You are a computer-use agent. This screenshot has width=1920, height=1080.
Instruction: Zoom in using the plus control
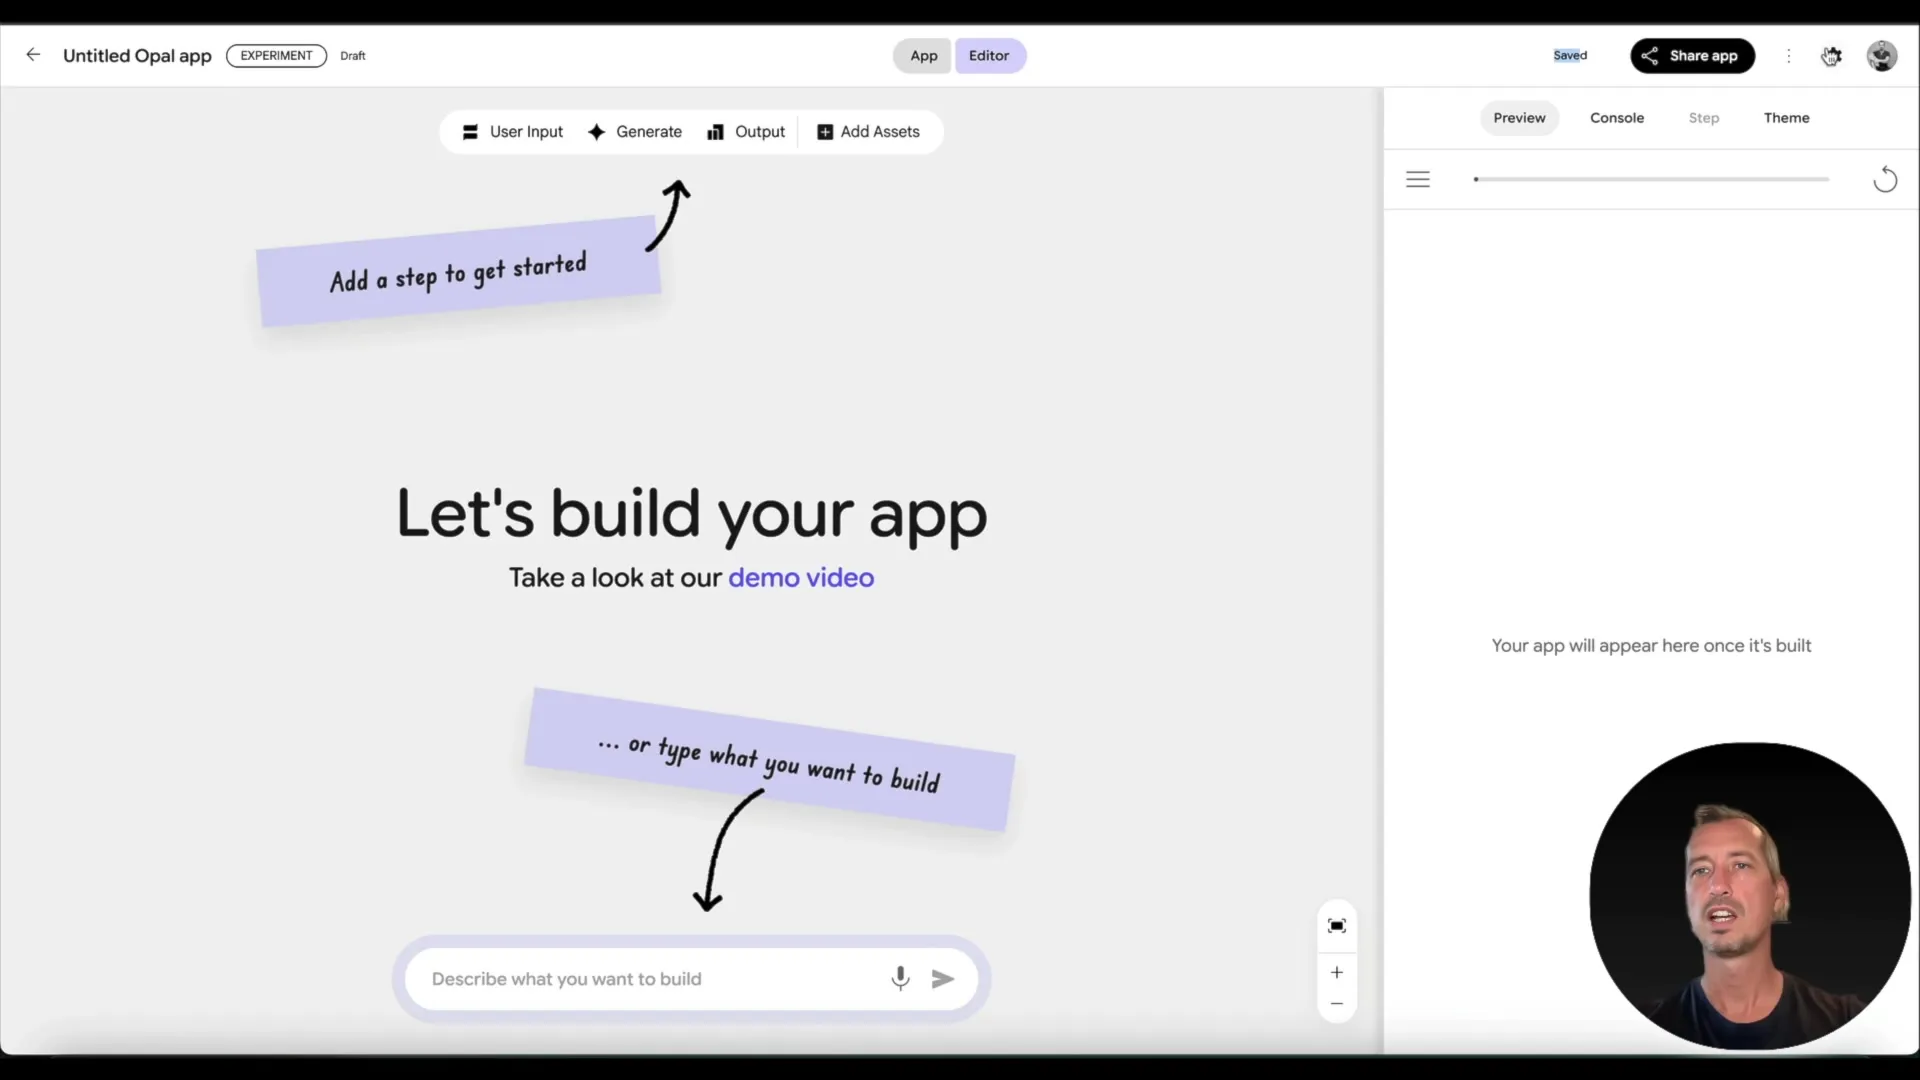(1337, 972)
